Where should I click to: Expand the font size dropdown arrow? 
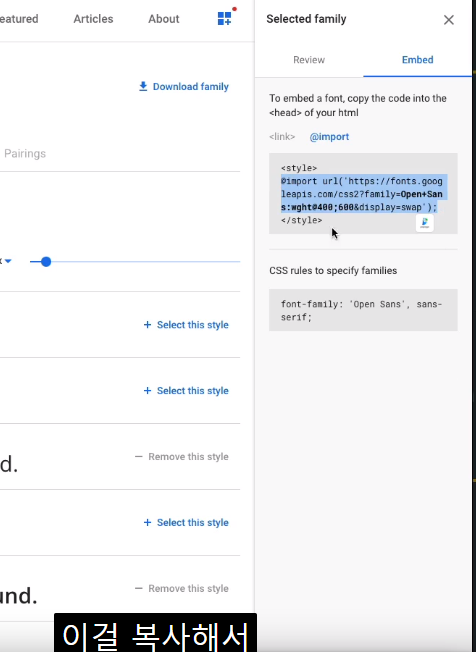8,261
